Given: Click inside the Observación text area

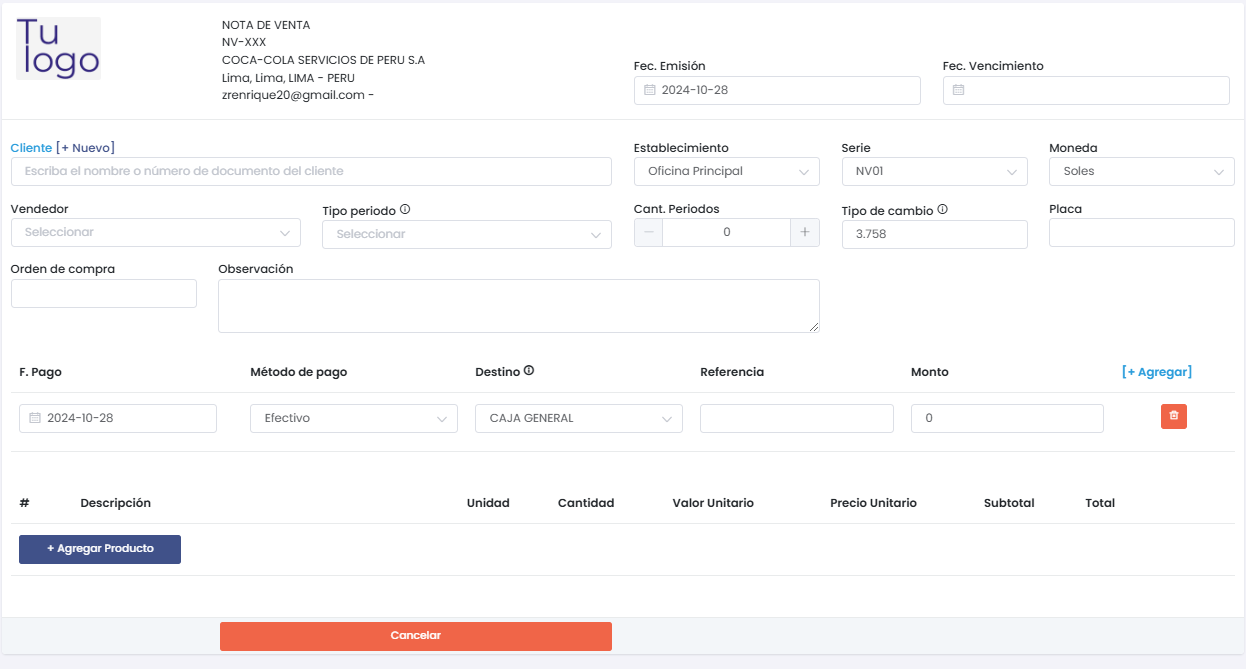Looking at the screenshot, I should click(518, 305).
